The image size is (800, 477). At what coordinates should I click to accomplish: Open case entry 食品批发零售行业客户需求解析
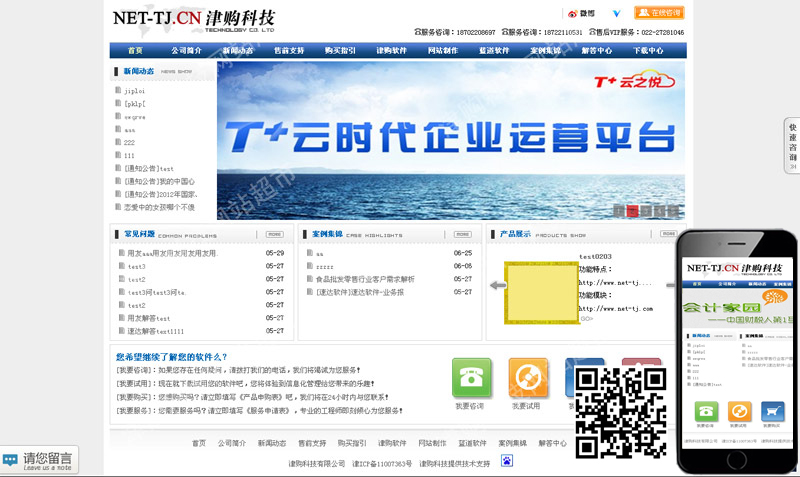point(365,279)
